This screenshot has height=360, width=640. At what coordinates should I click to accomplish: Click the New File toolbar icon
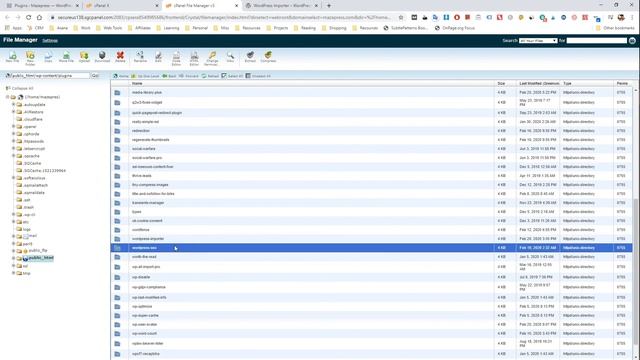coord(12,56)
